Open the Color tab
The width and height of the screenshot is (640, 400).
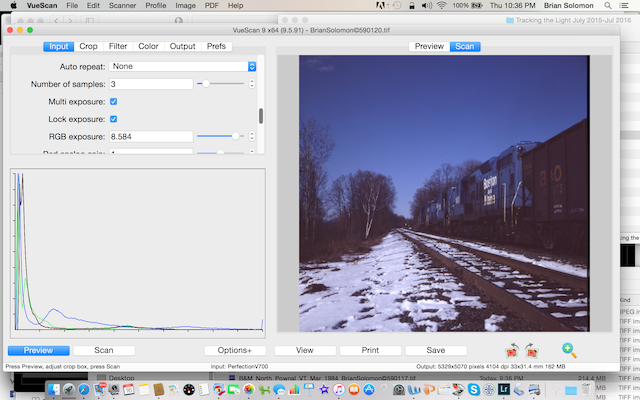pos(148,47)
